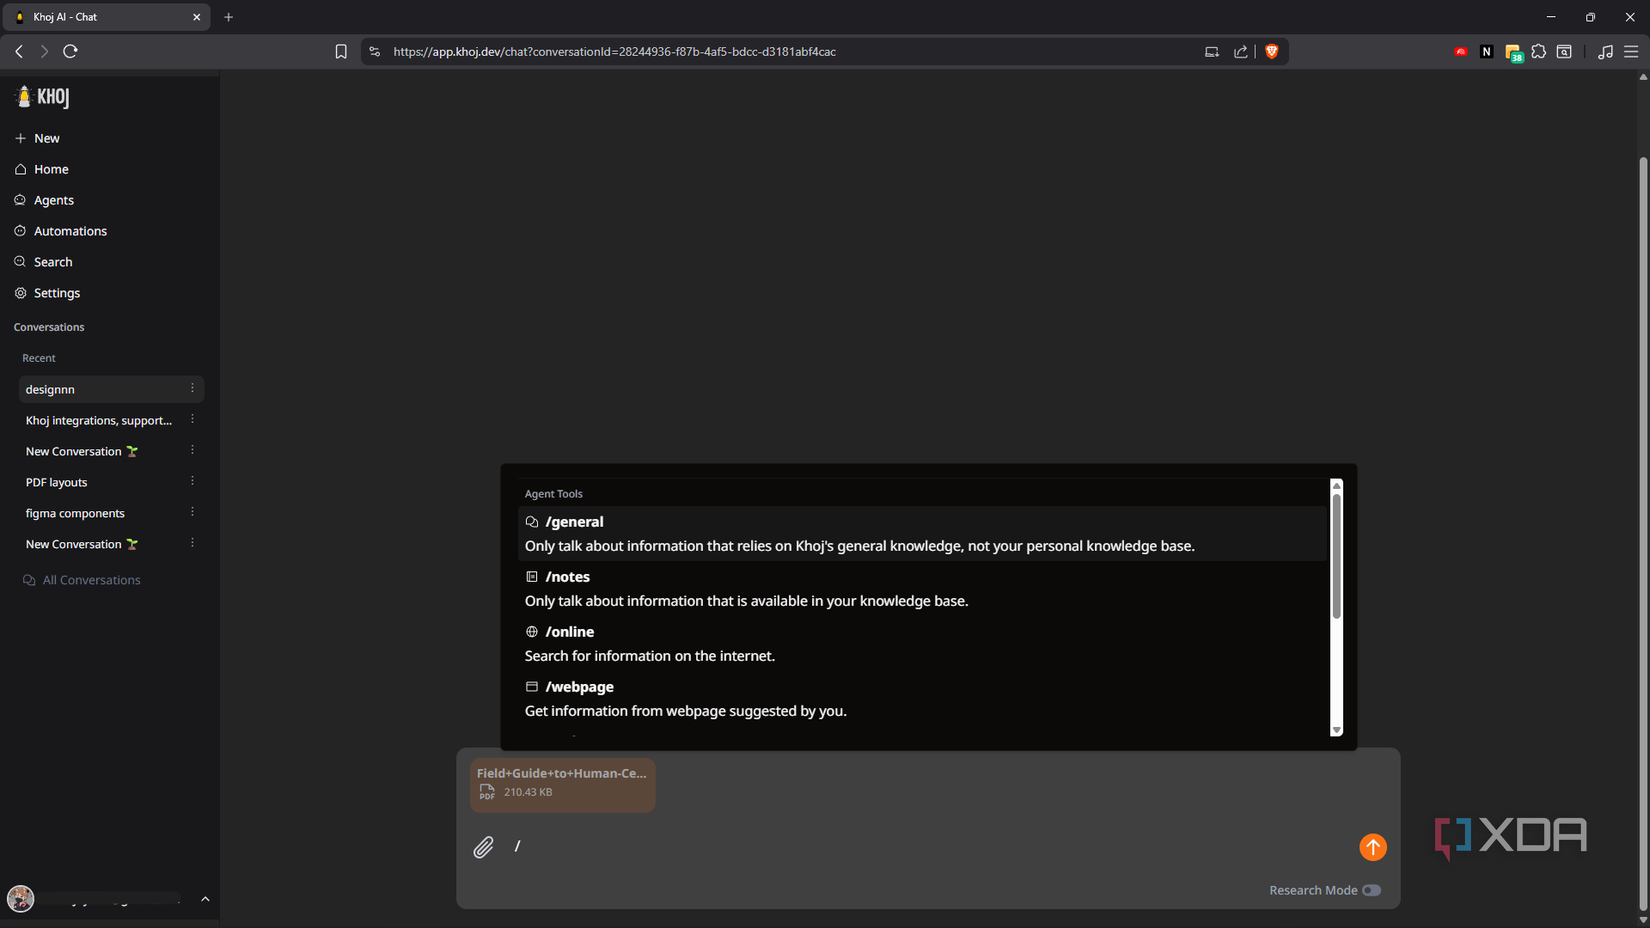The image size is (1650, 928).
Task: Open the Agents page from sidebar
Action: click(53, 200)
